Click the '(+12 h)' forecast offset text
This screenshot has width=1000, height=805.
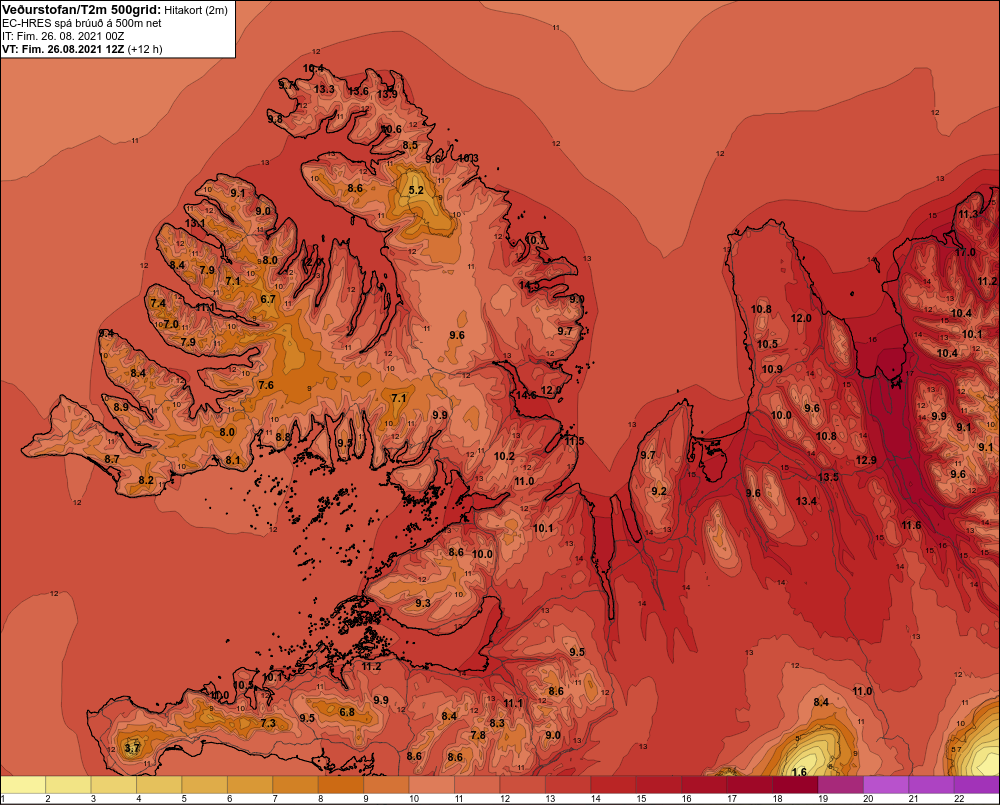[145, 49]
